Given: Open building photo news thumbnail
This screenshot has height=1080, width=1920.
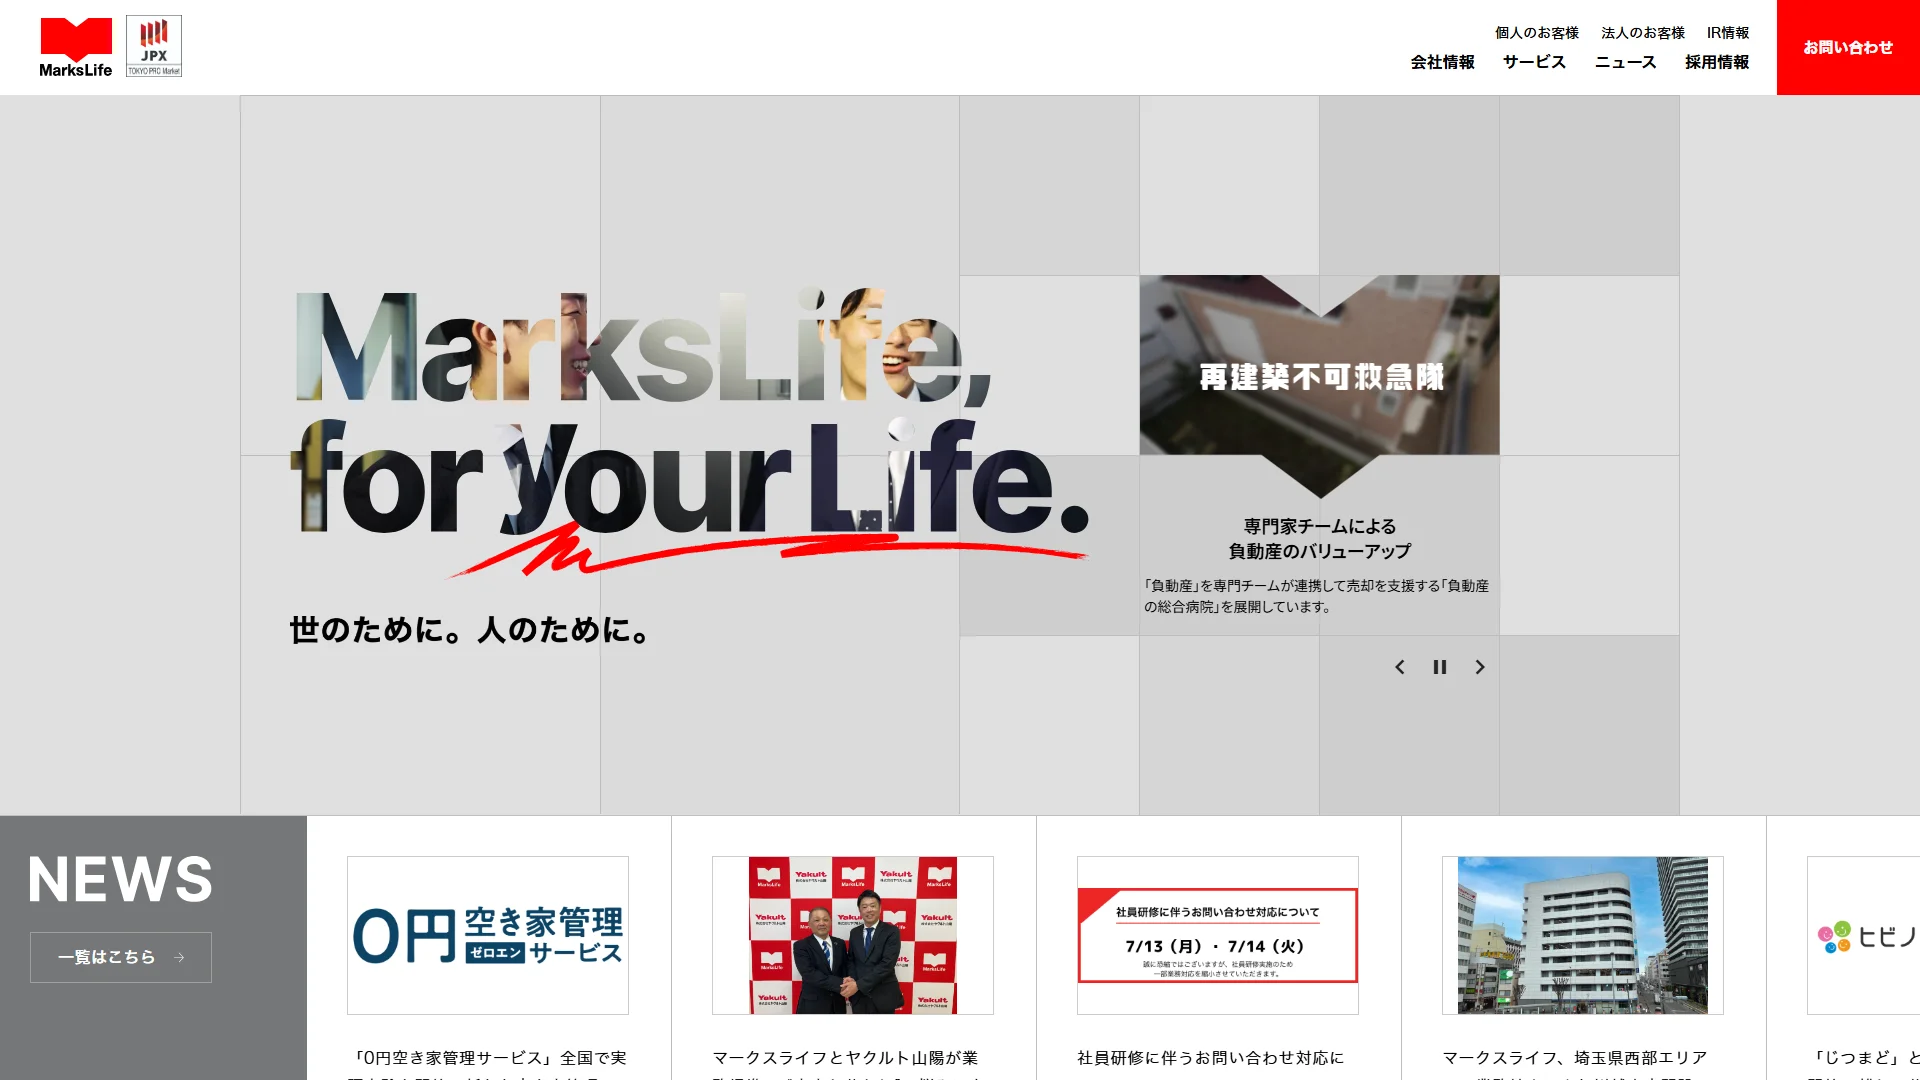Looking at the screenshot, I should click(x=1583, y=935).
